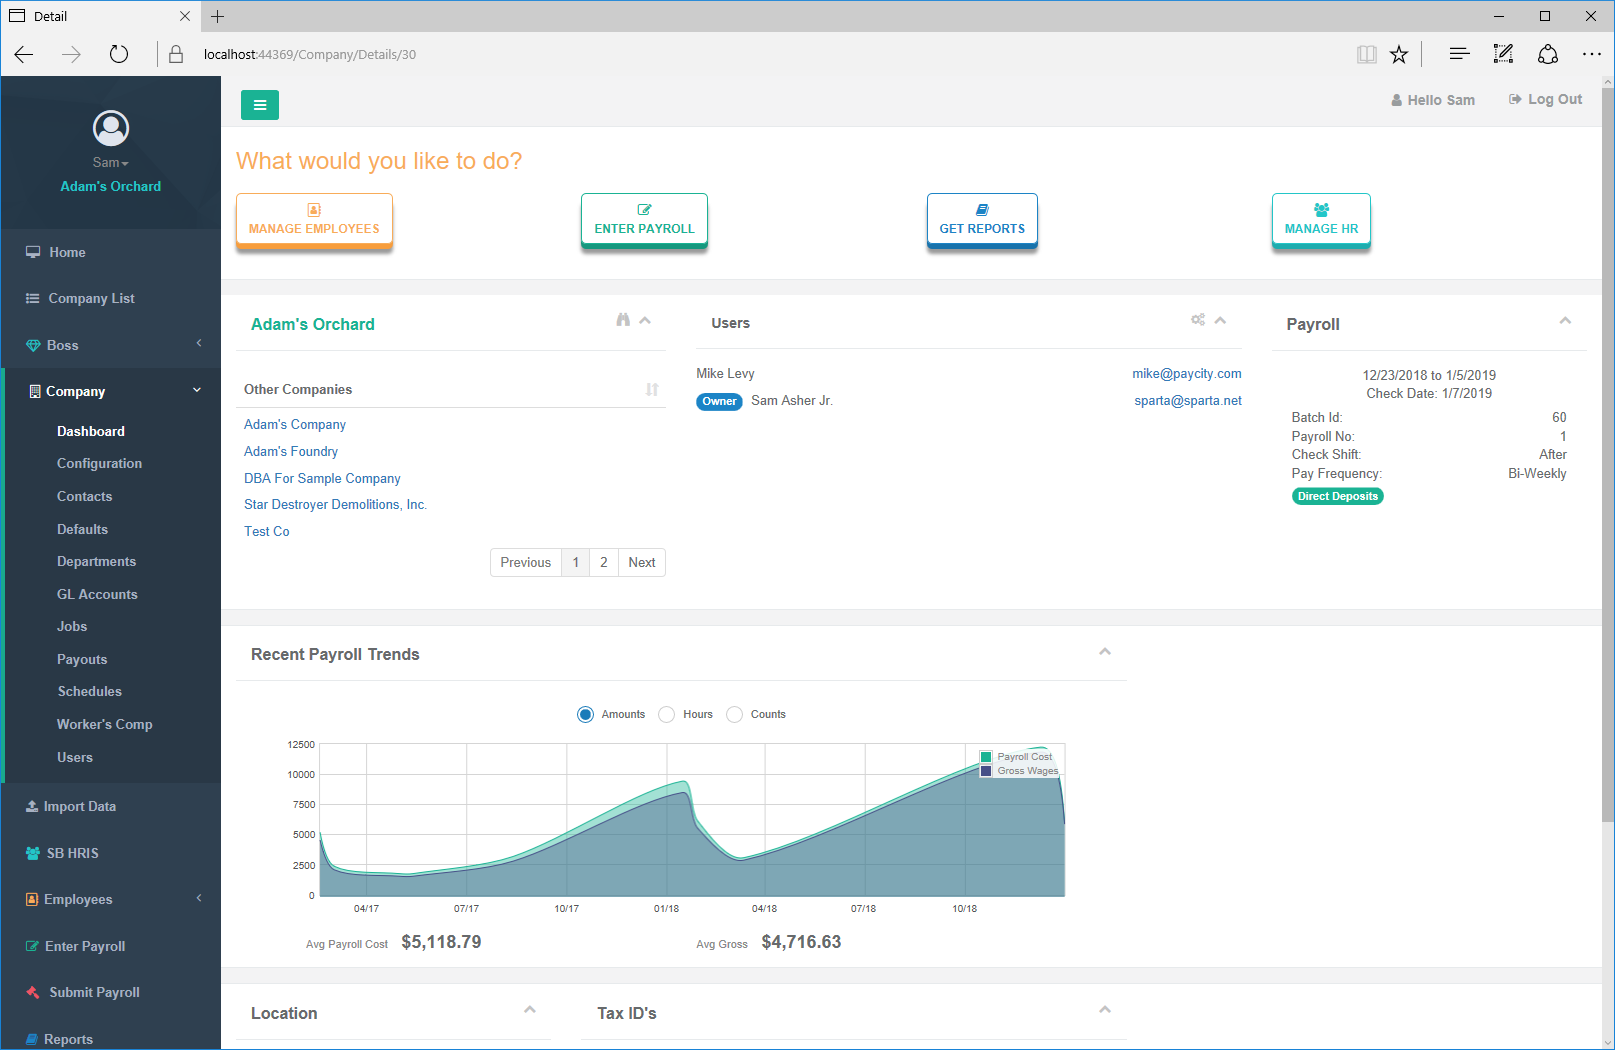The width and height of the screenshot is (1615, 1050).
Task: Open GL Accounts in the sidebar
Action: click(x=97, y=594)
